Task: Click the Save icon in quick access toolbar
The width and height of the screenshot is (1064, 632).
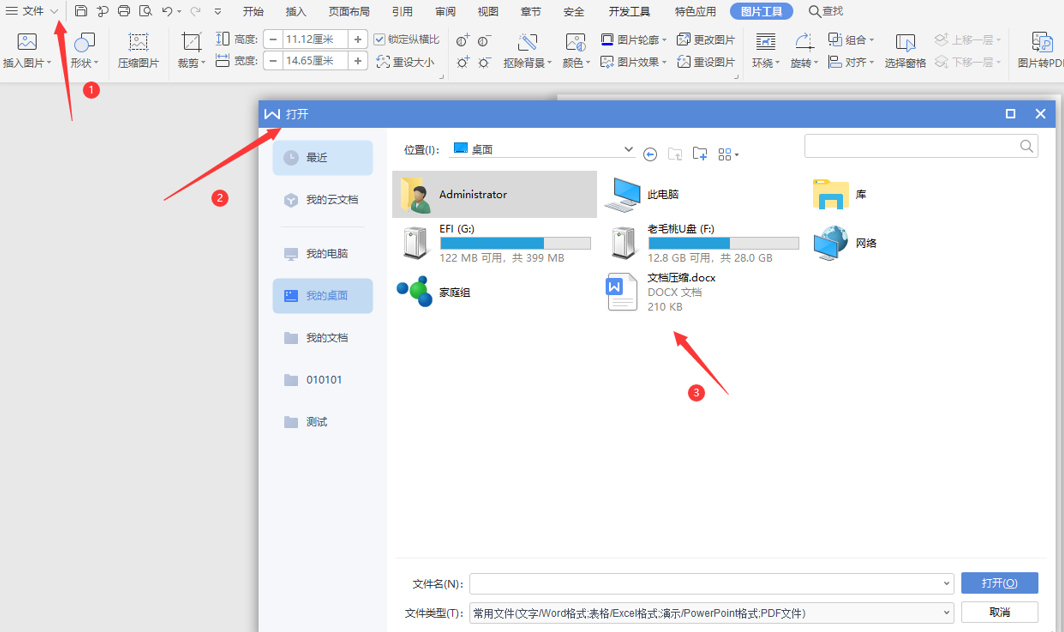Action: coord(81,11)
